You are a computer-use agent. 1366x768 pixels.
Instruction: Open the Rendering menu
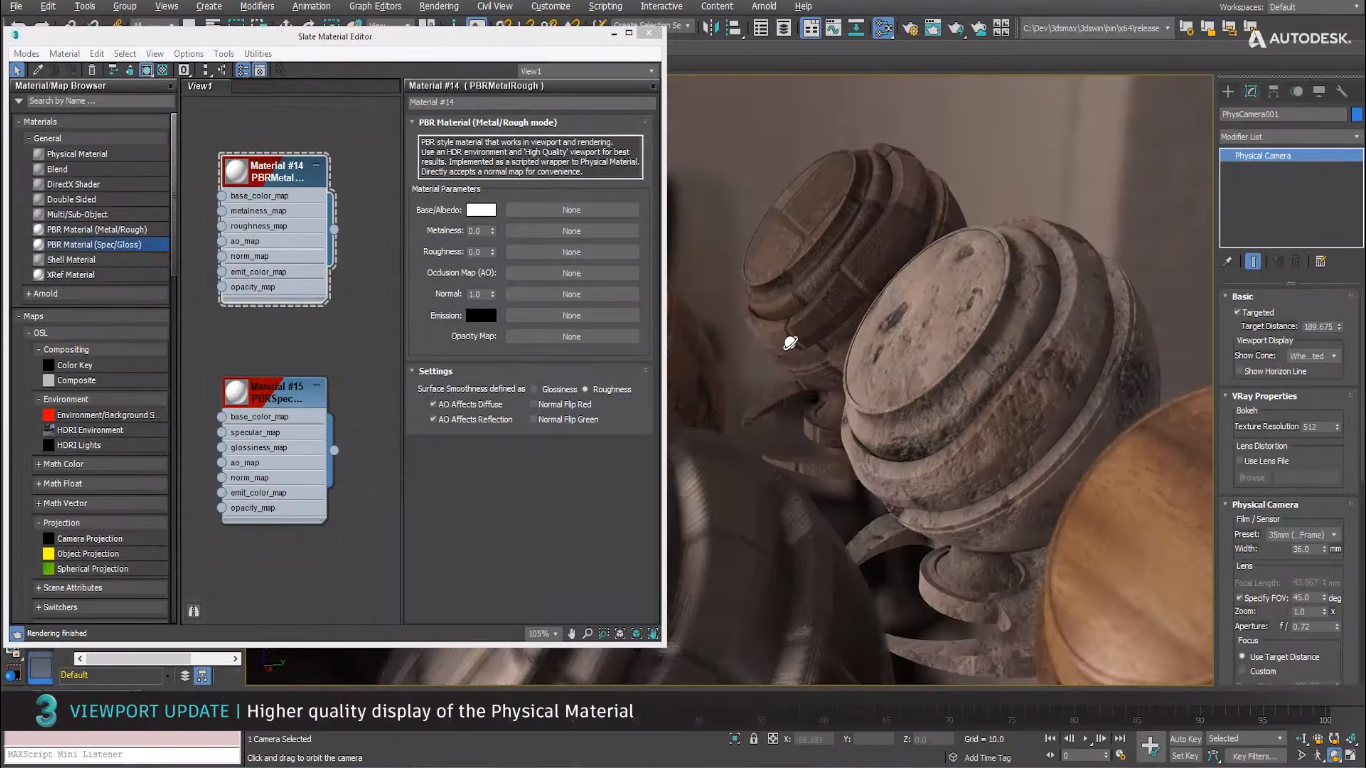438,6
